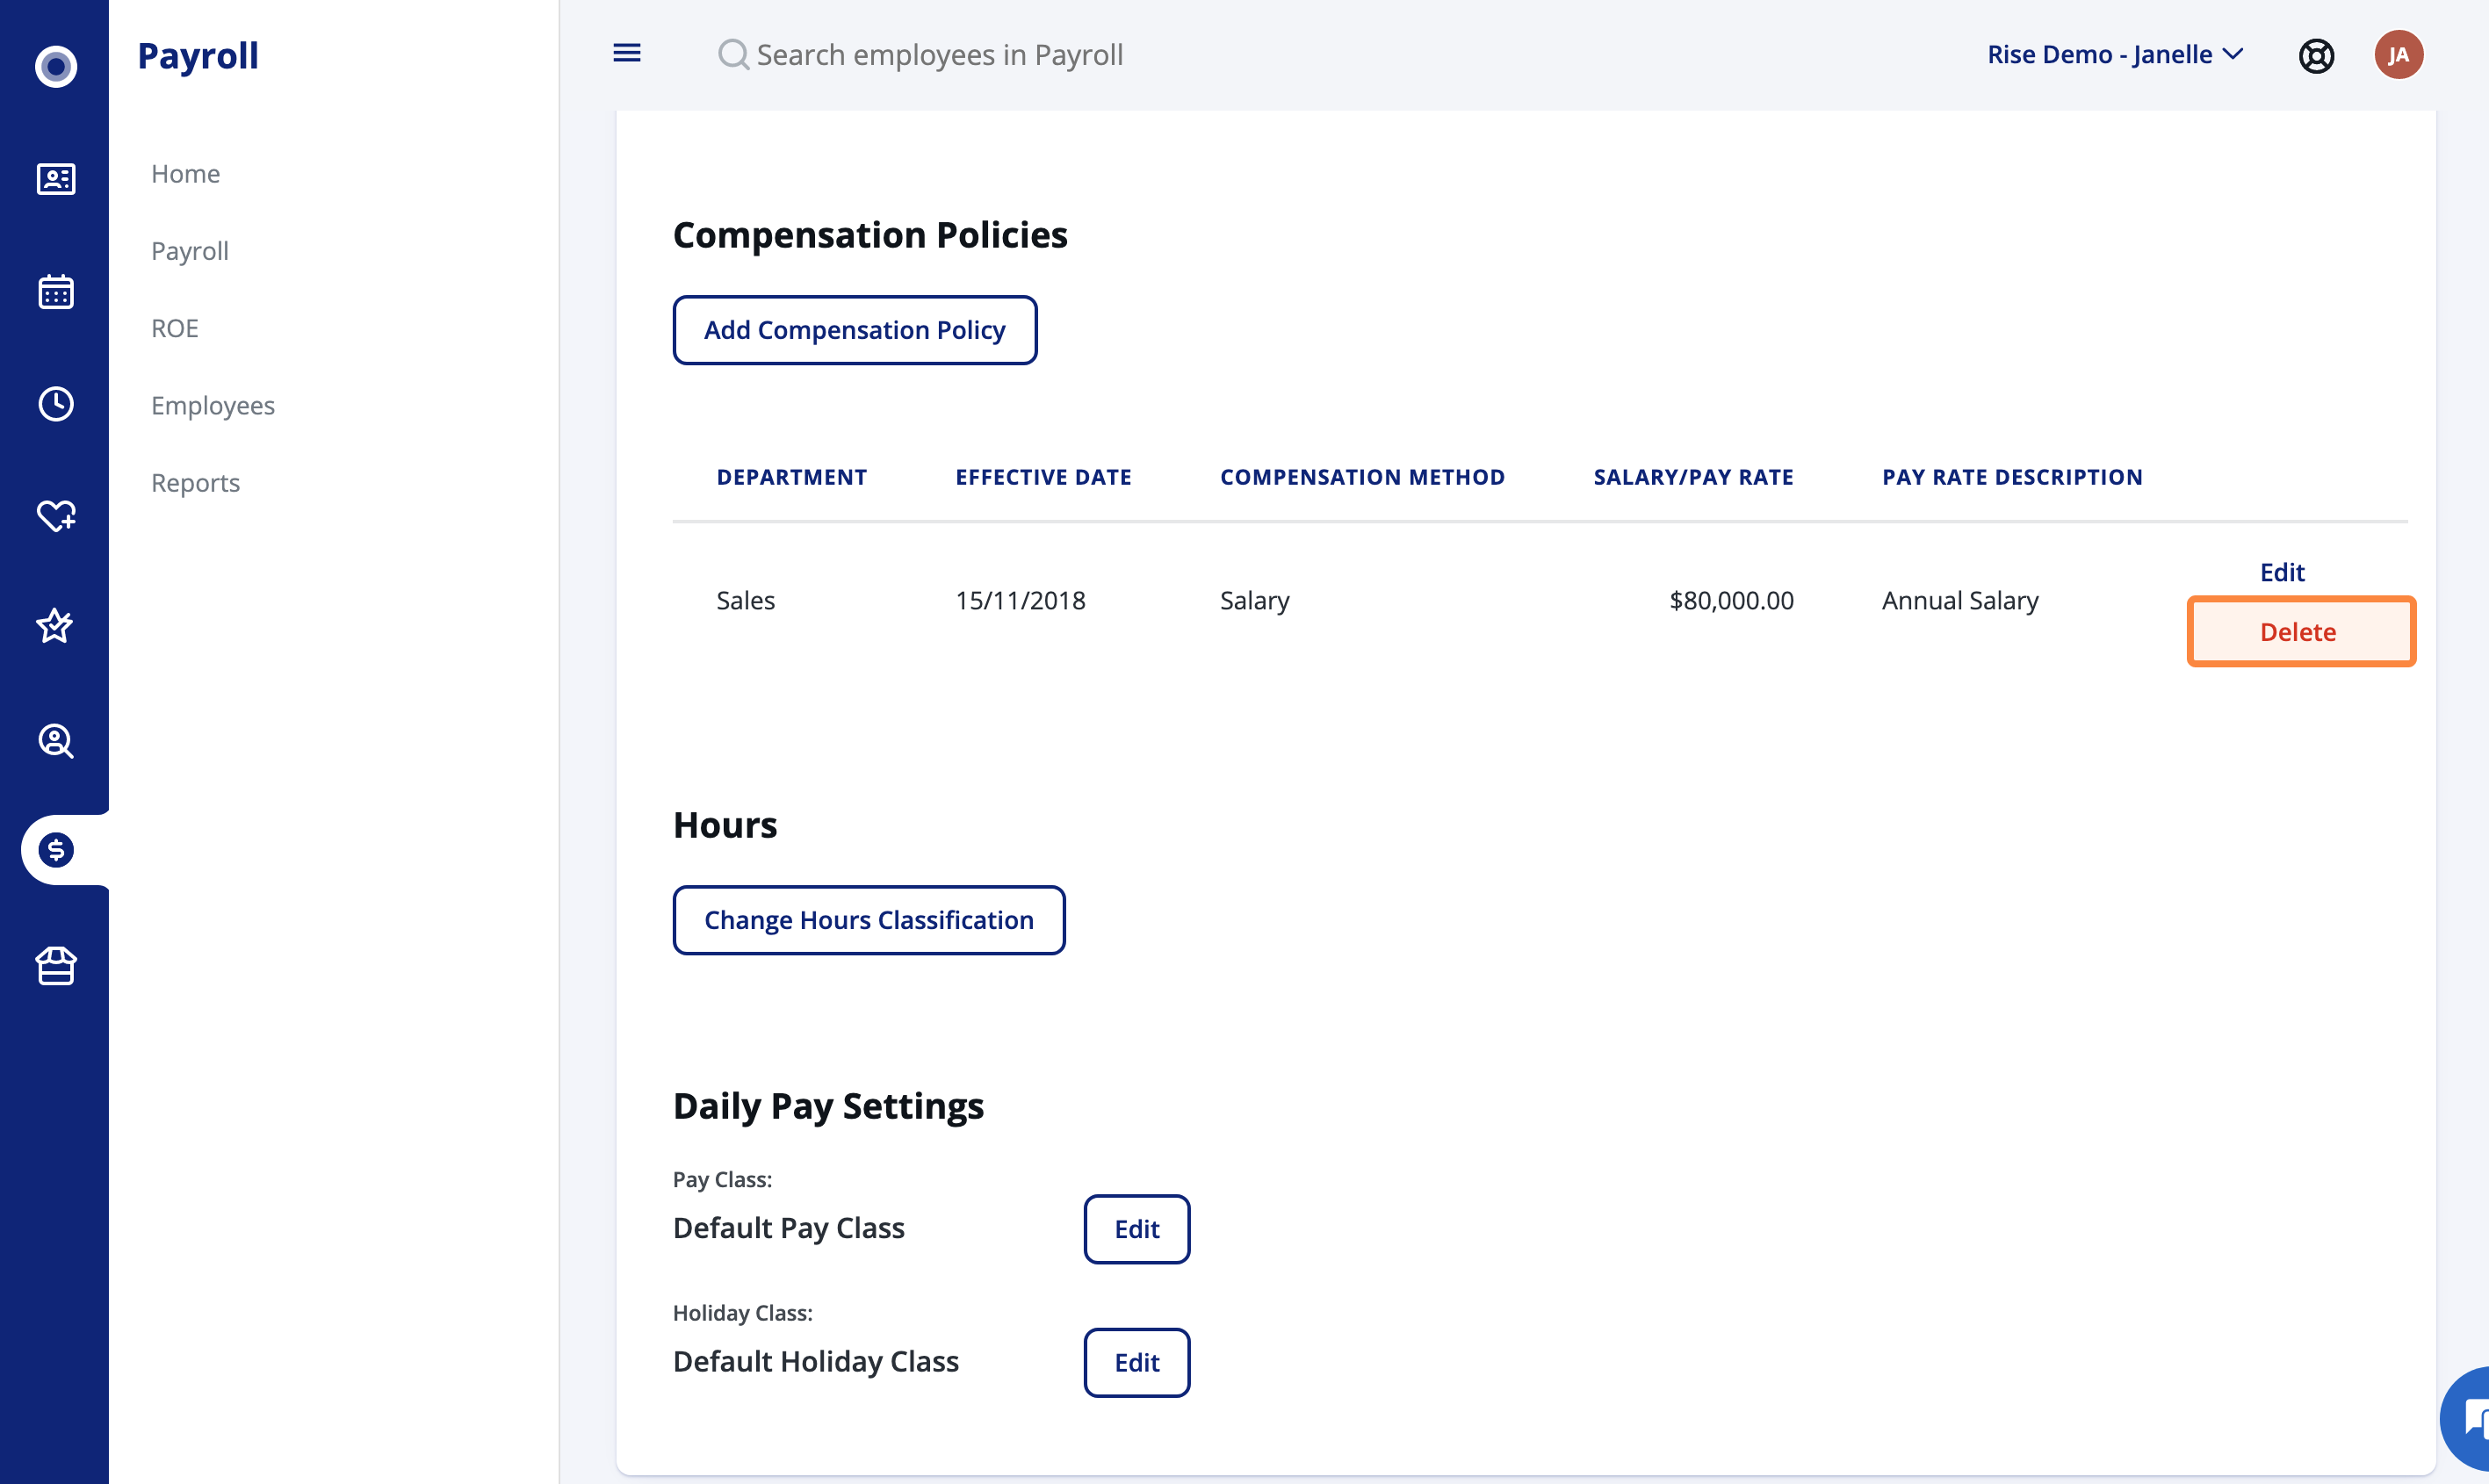
Task: Select the Sales department cell
Action: (x=745, y=600)
